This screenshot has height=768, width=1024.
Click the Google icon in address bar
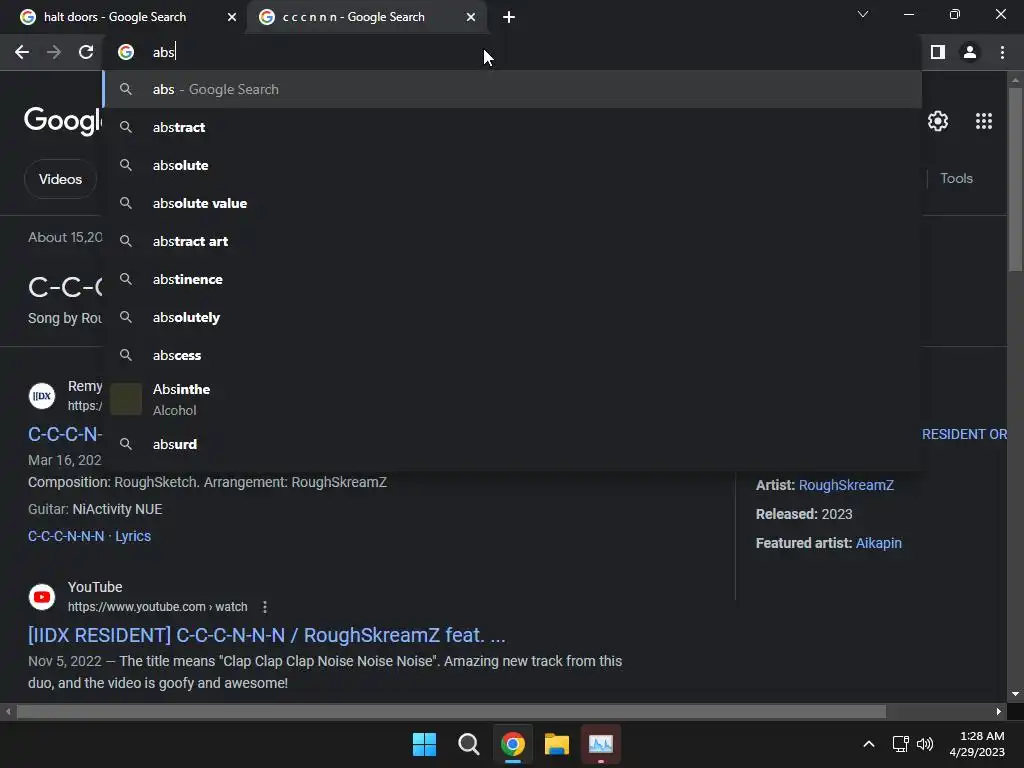[126, 52]
